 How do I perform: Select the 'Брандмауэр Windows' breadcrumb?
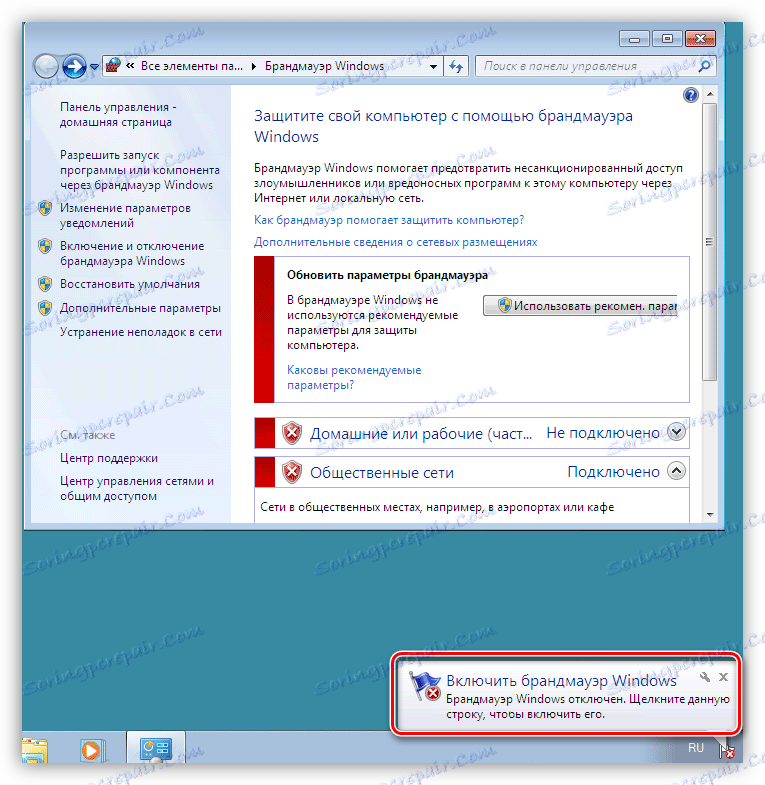point(324,66)
